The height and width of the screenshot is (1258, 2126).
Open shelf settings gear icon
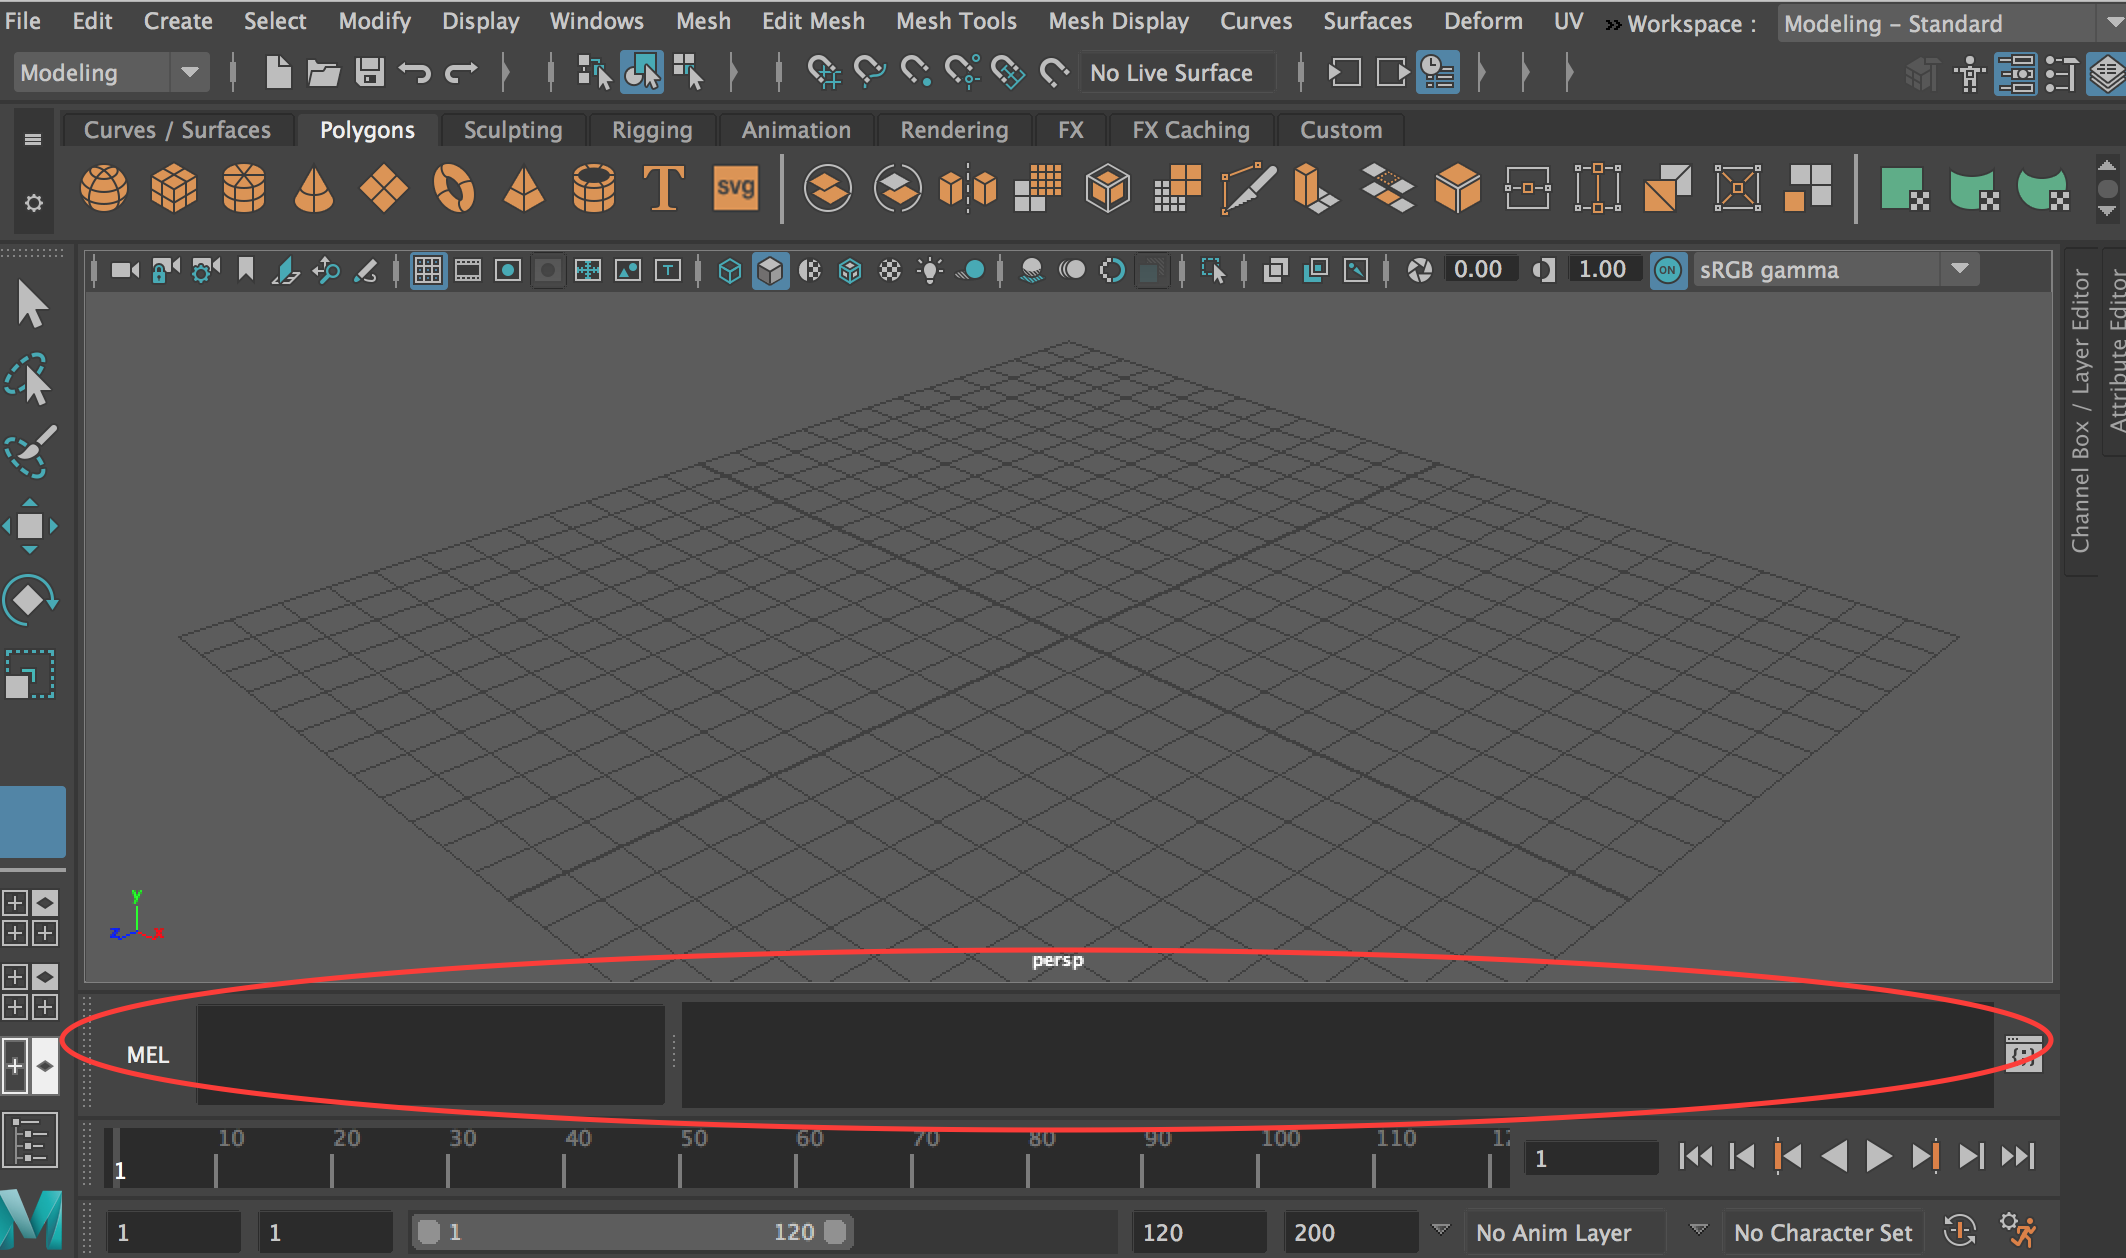[x=33, y=203]
